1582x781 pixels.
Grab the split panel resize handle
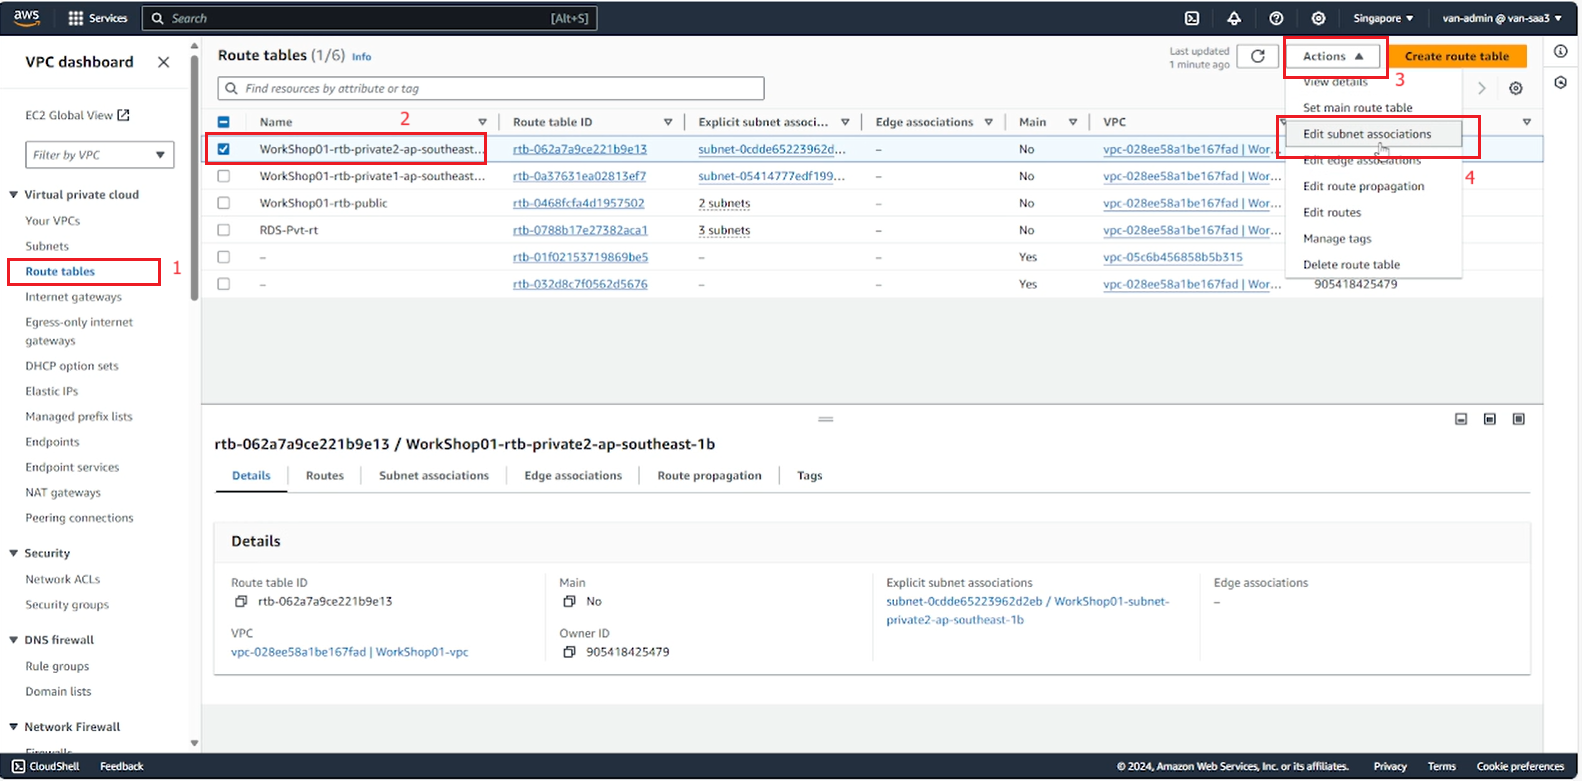click(826, 419)
